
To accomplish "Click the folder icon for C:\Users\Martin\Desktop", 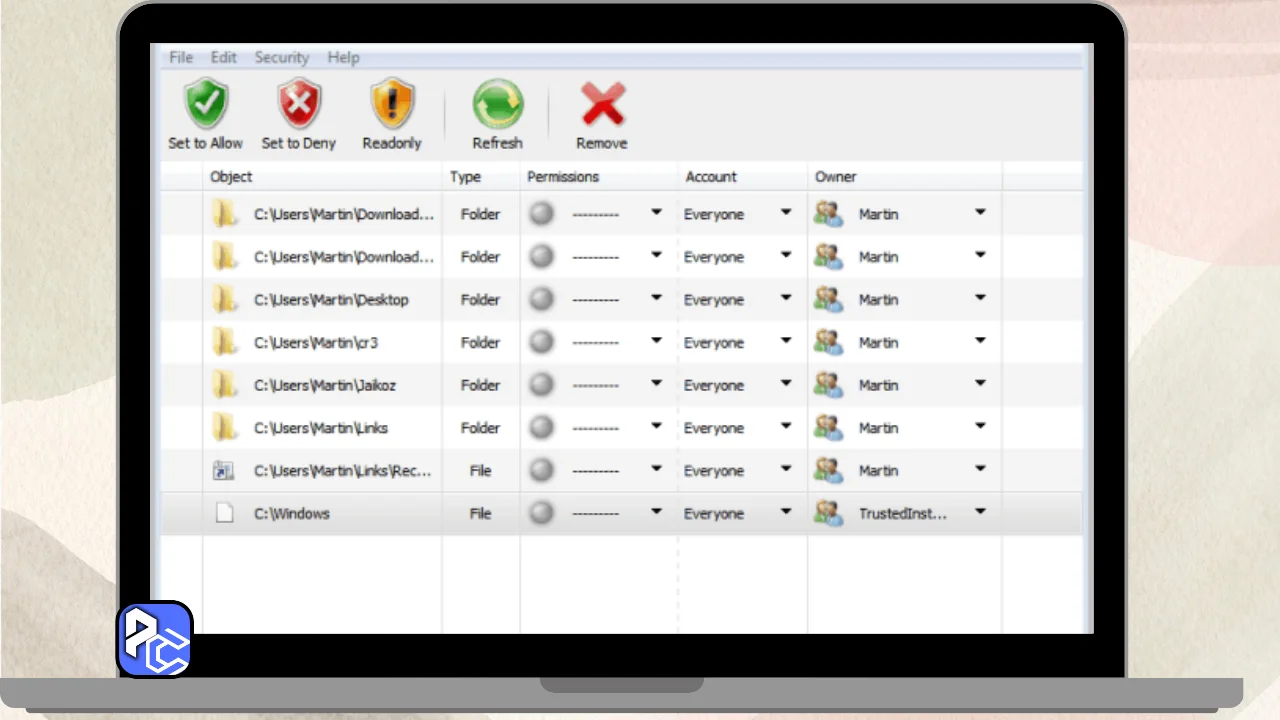I will [x=225, y=299].
